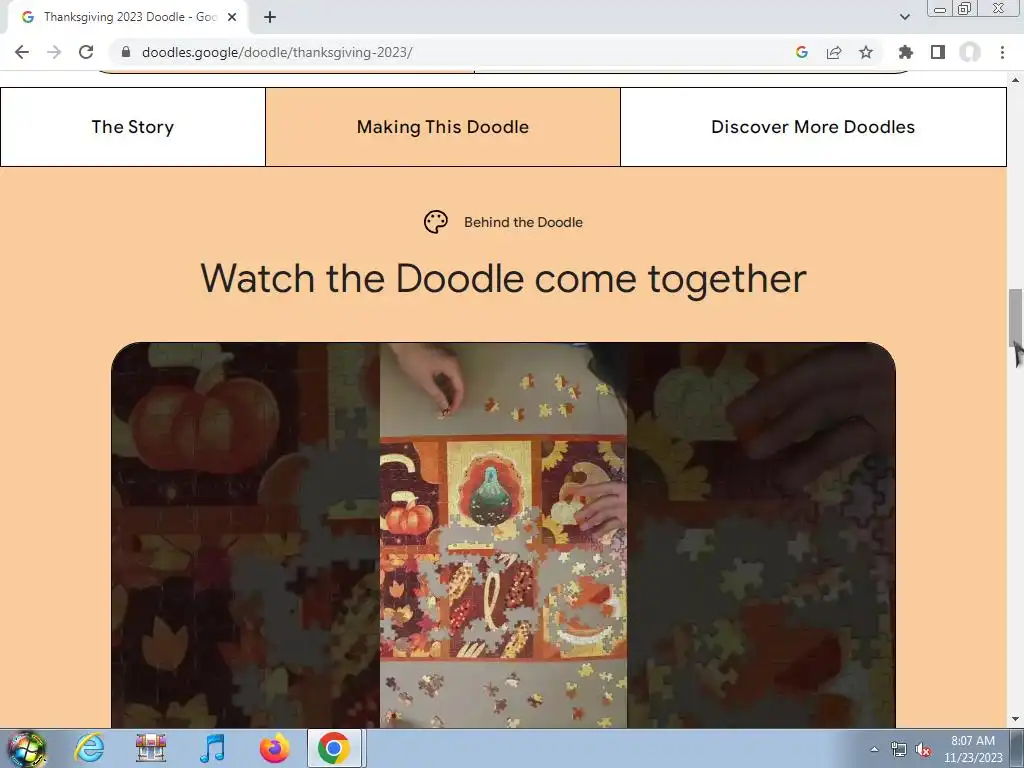Select Making This Doodle tab
This screenshot has height=768, width=1024.
443,127
